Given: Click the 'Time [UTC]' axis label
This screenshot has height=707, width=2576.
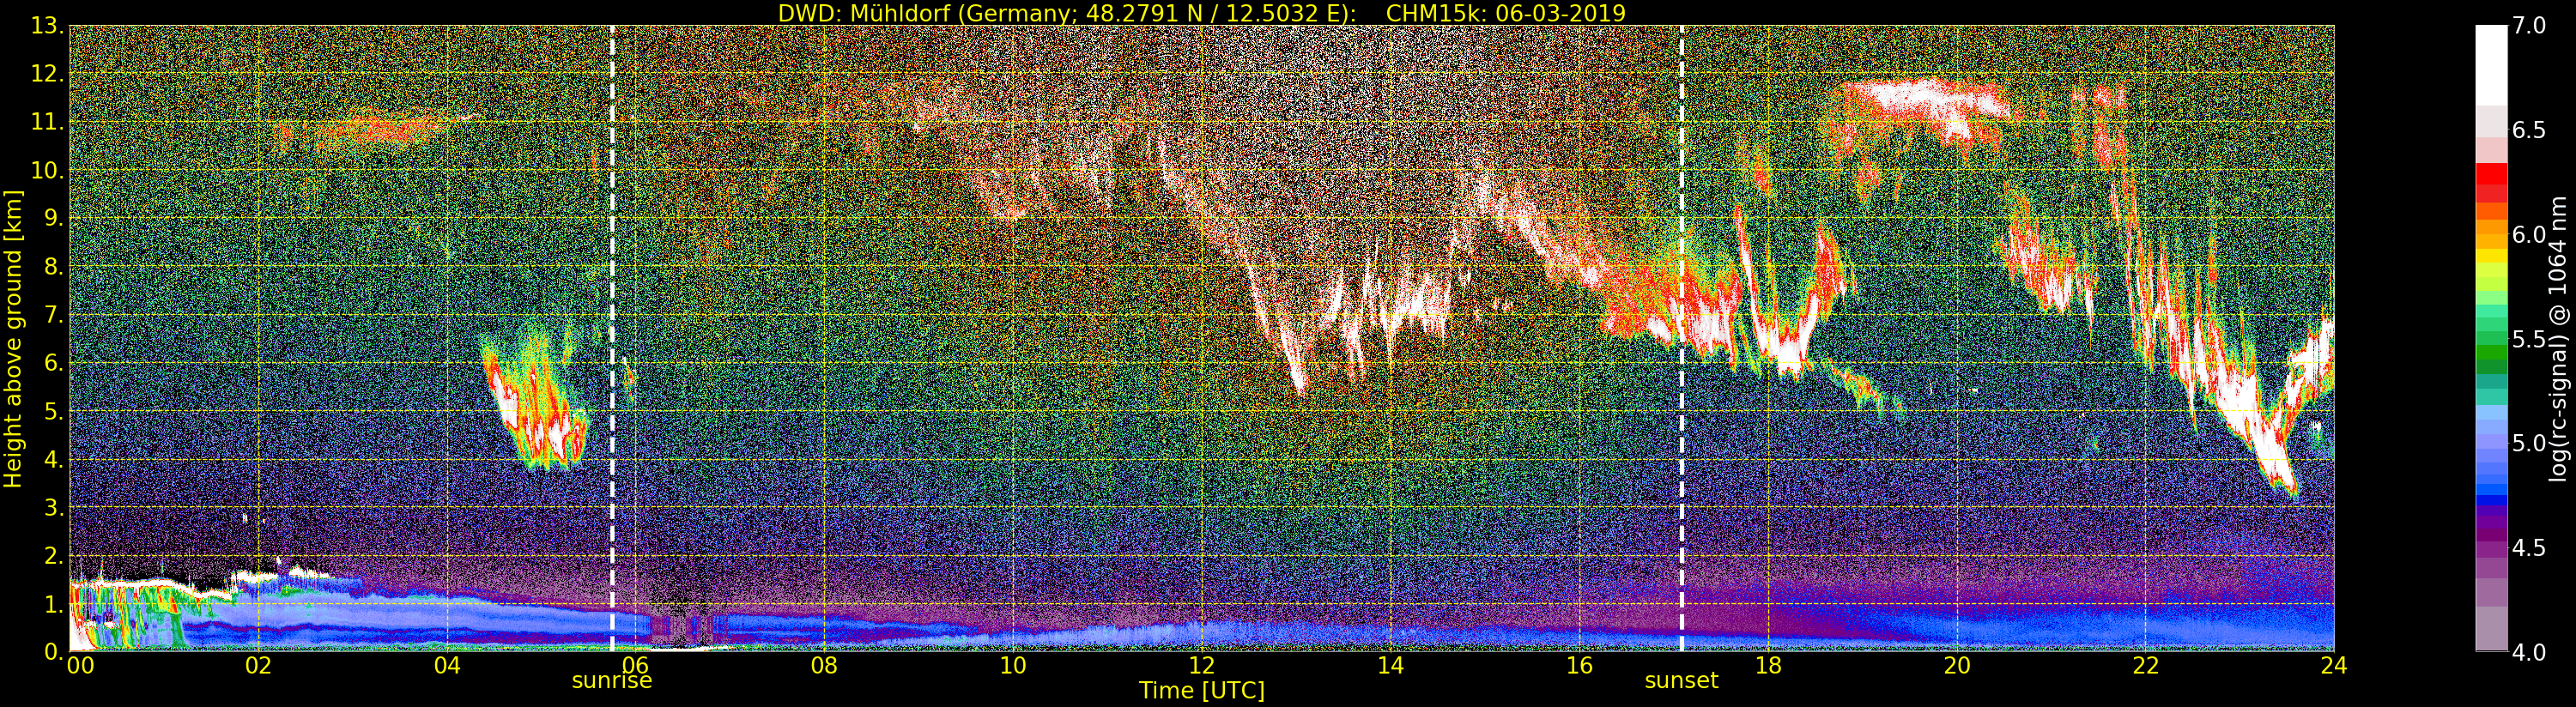Looking at the screenshot, I should click(x=1201, y=690).
